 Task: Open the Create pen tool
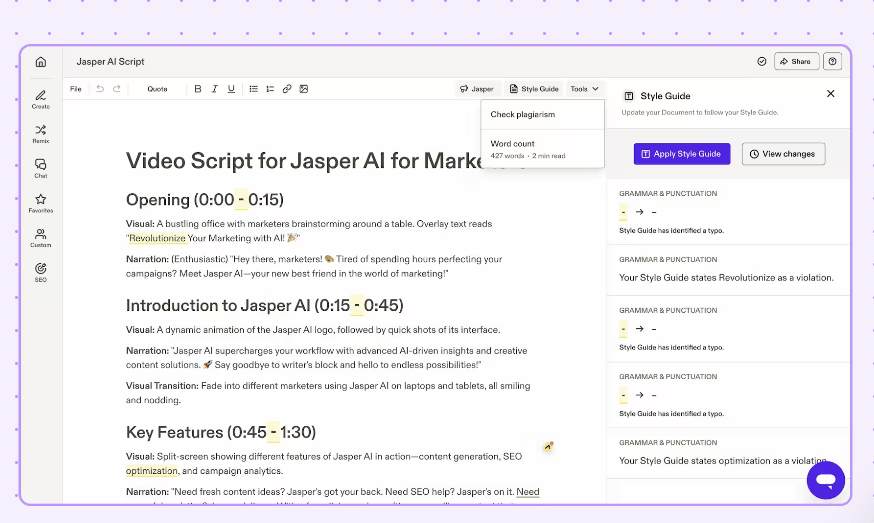(41, 99)
